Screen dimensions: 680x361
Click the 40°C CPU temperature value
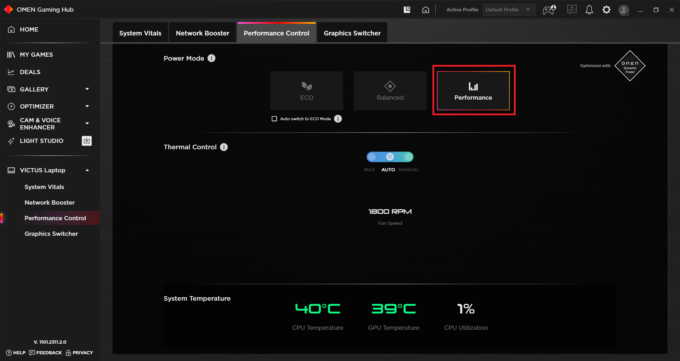pyautogui.click(x=317, y=309)
